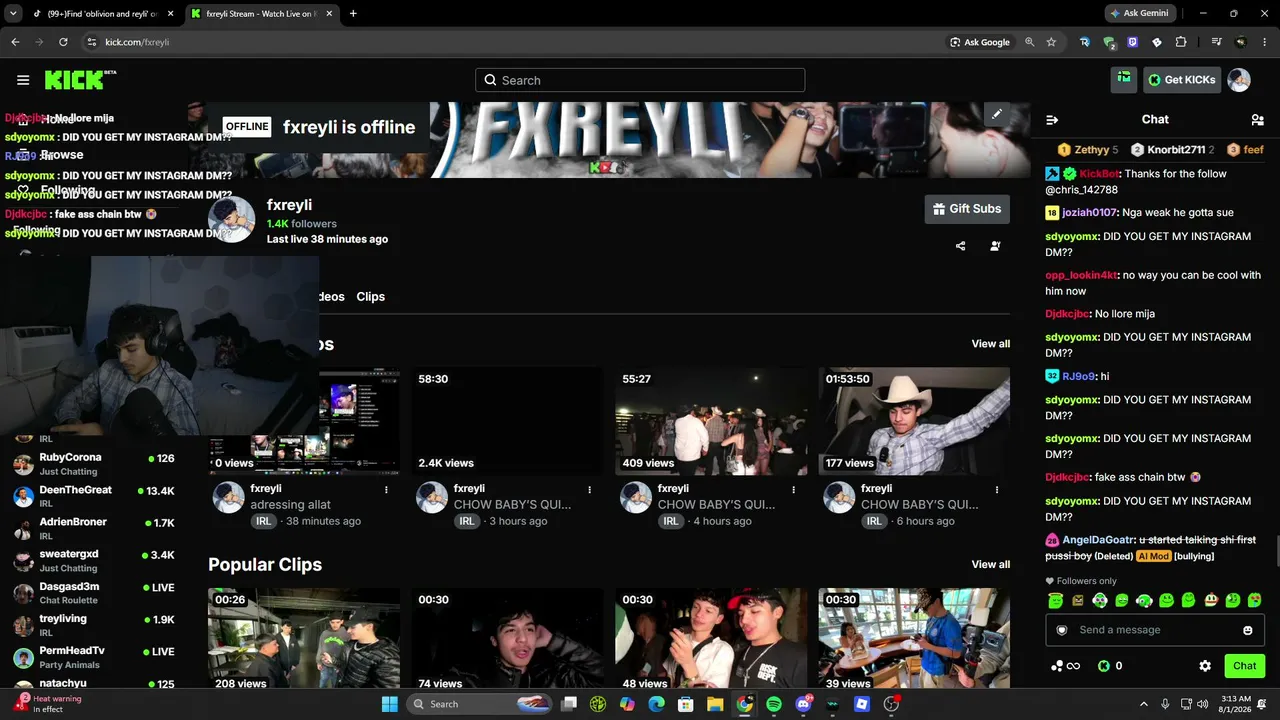This screenshot has height=720, width=1280.
Task: Close the fxreyli Stream tab
Action: coord(328,14)
